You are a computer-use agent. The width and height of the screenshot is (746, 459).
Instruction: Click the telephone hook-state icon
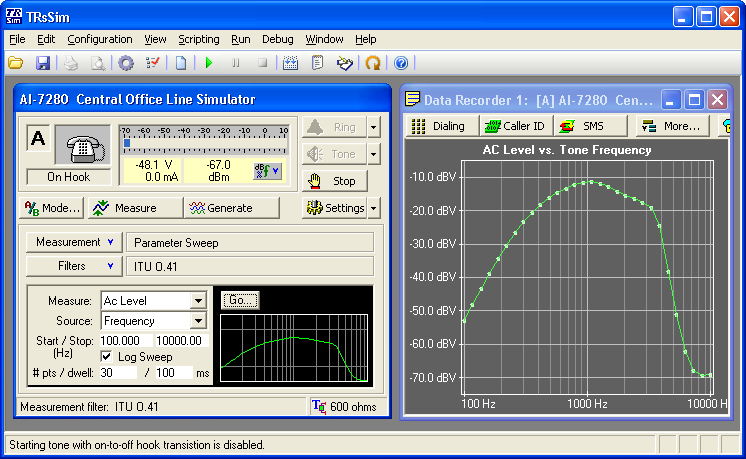(x=81, y=146)
